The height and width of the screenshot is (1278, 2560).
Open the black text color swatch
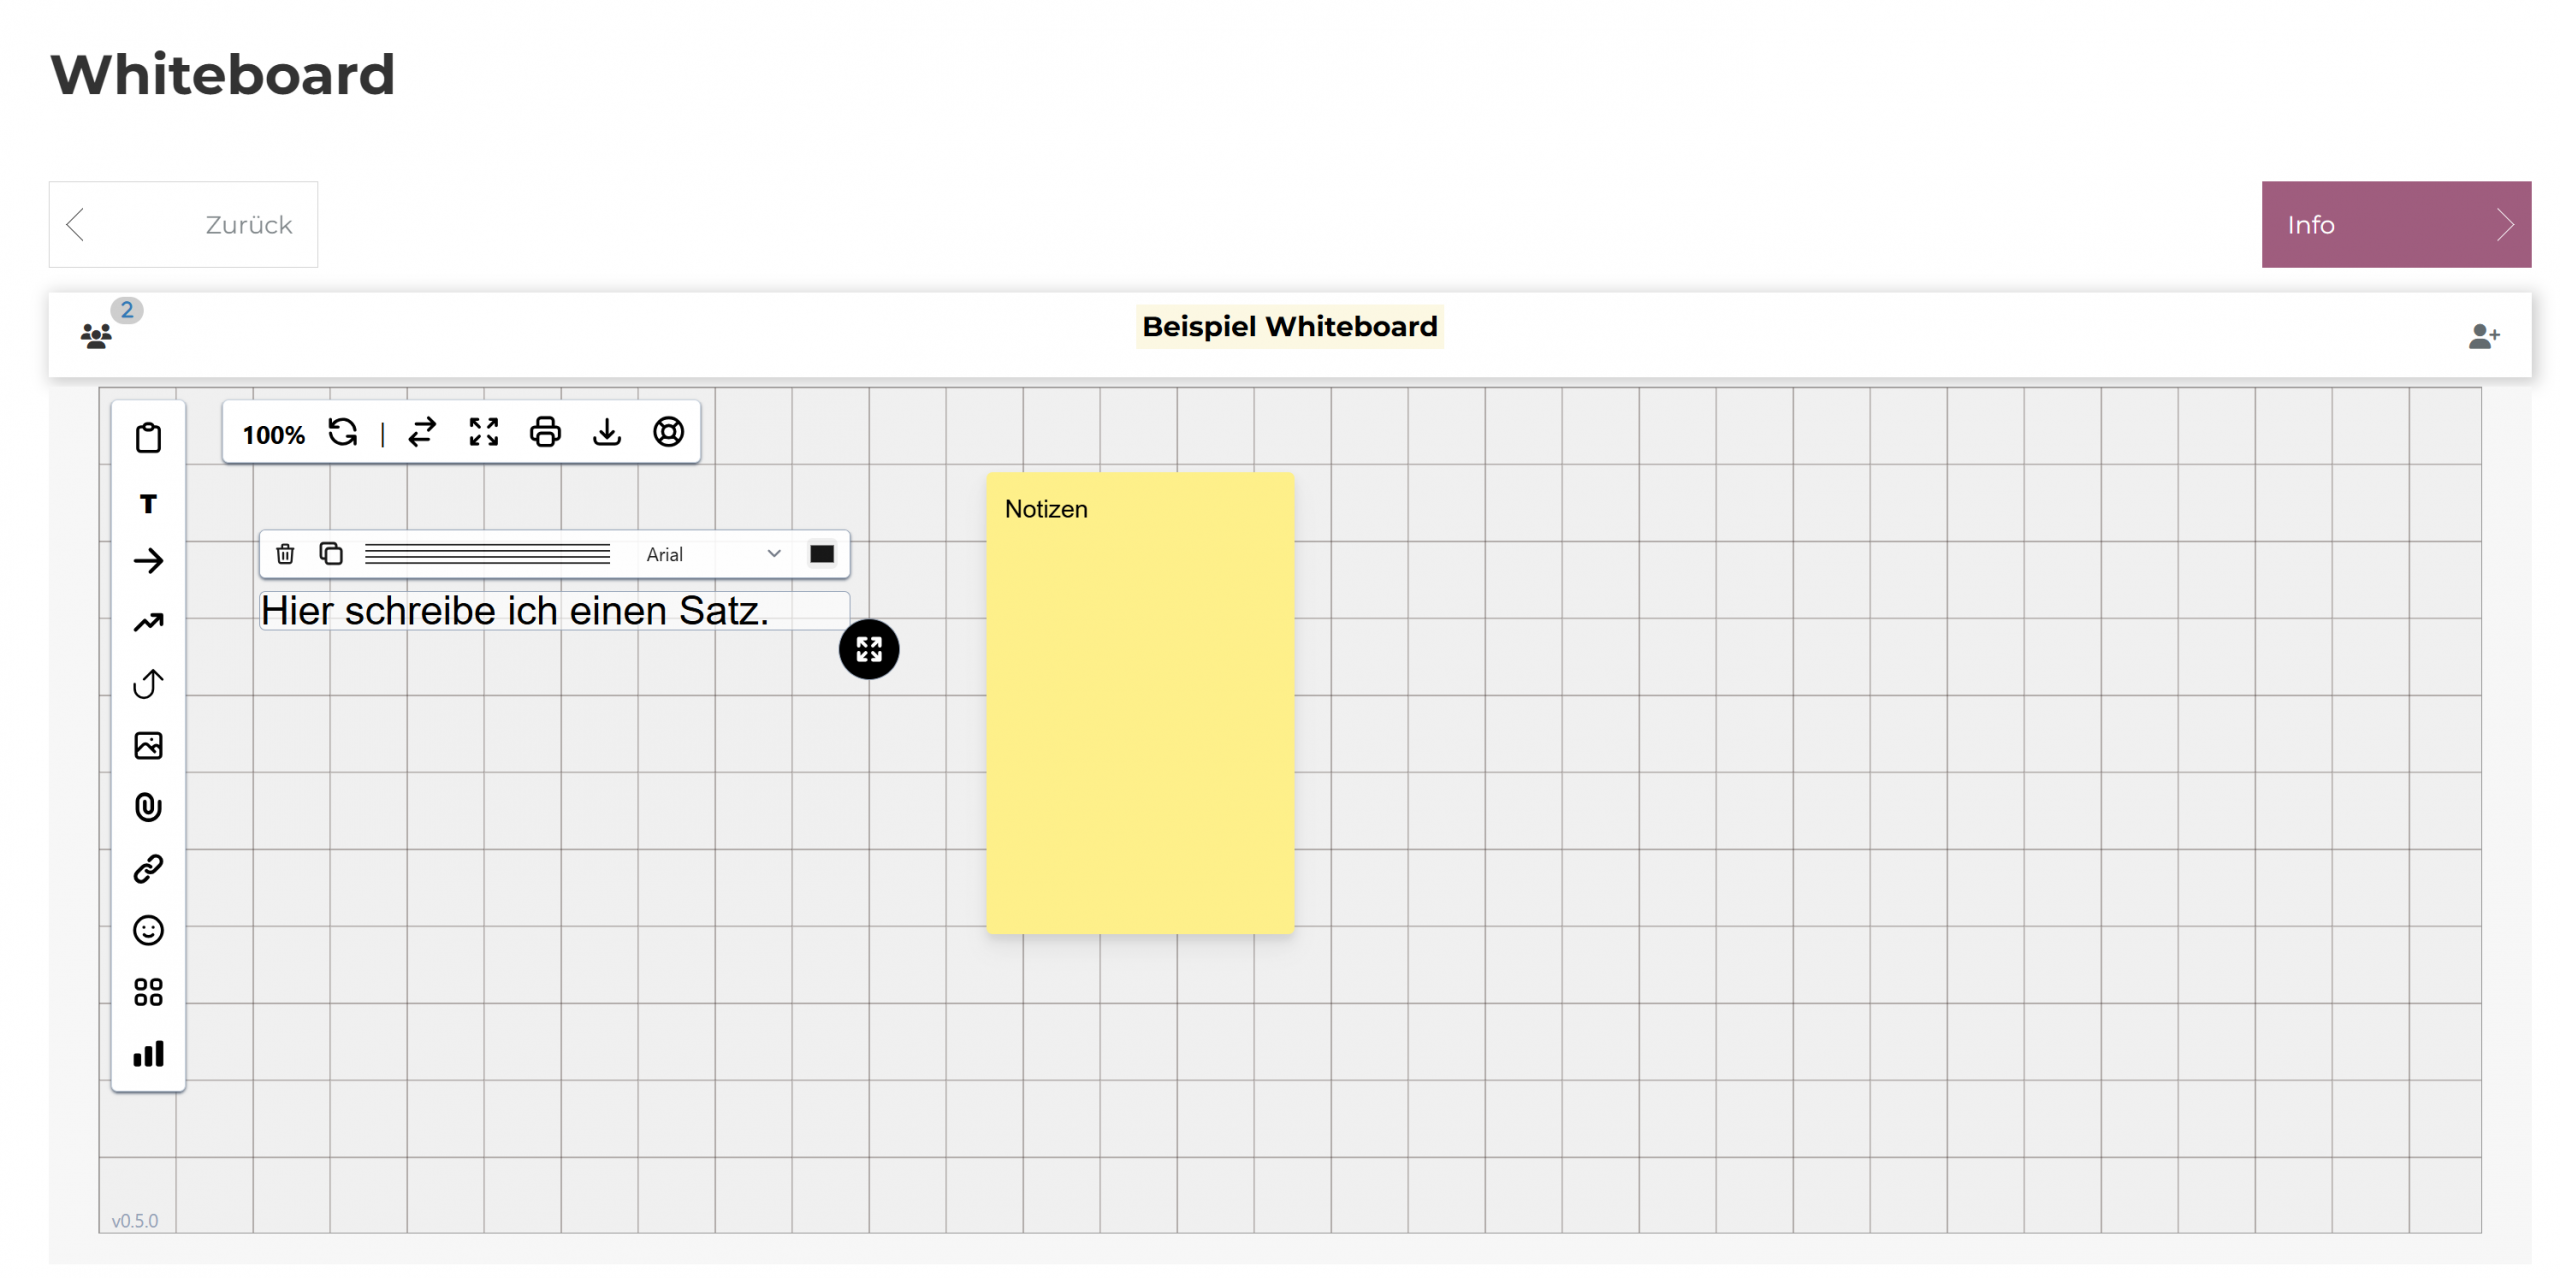click(821, 553)
